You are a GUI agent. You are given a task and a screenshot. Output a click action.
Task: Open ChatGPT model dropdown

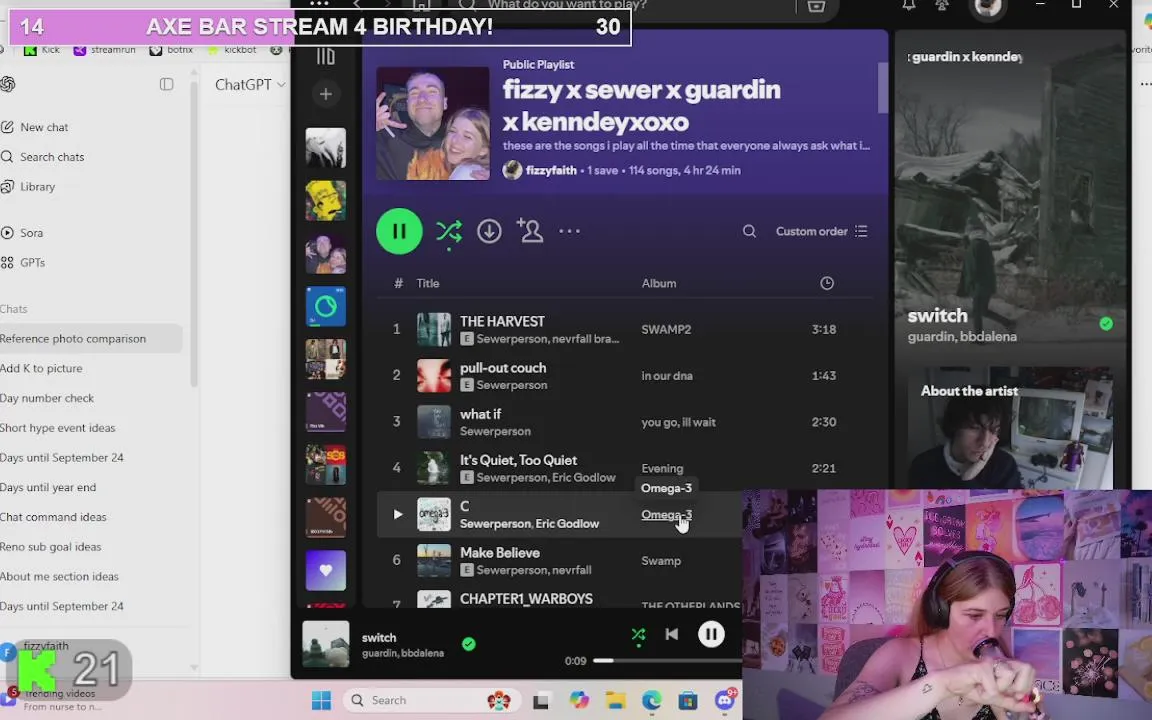[250, 84]
